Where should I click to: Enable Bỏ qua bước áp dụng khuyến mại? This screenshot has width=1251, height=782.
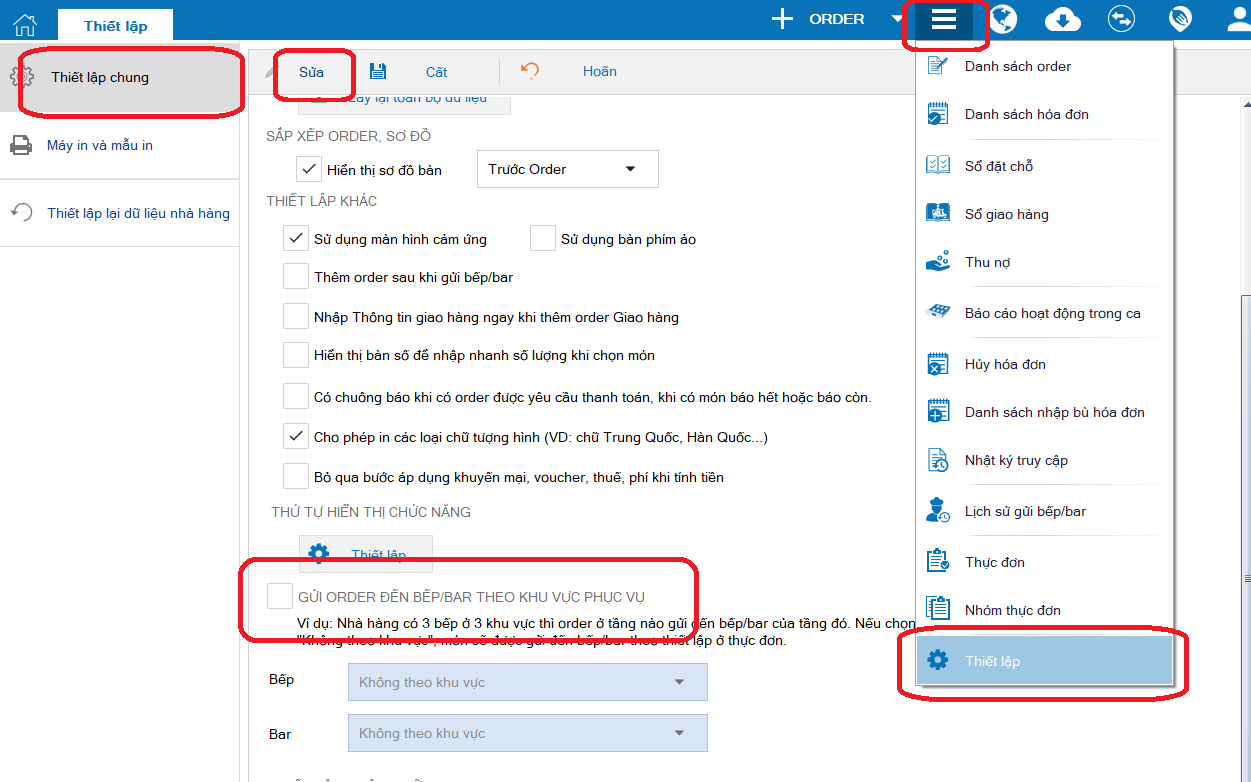pyautogui.click(x=295, y=476)
